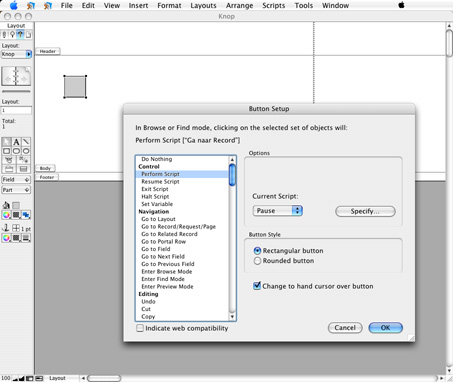The height and width of the screenshot is (382, 453).
Task: Select Rectangular button radio option
Action: click(257, 251)
